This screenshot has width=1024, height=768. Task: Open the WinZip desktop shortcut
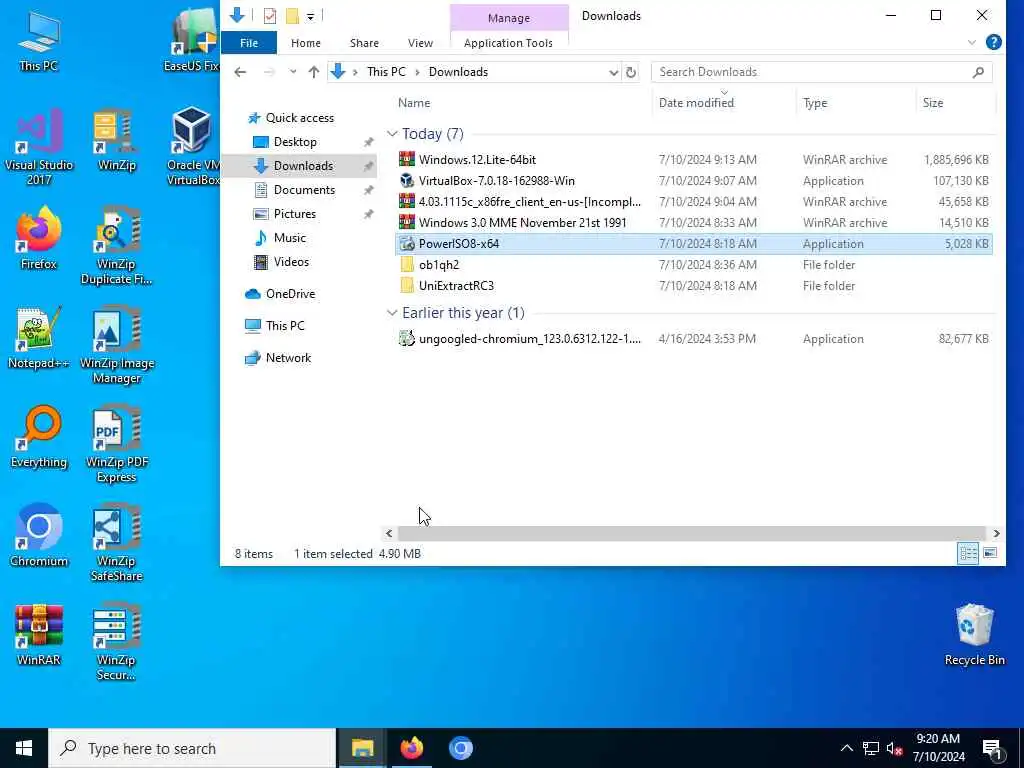pos(116,140)
